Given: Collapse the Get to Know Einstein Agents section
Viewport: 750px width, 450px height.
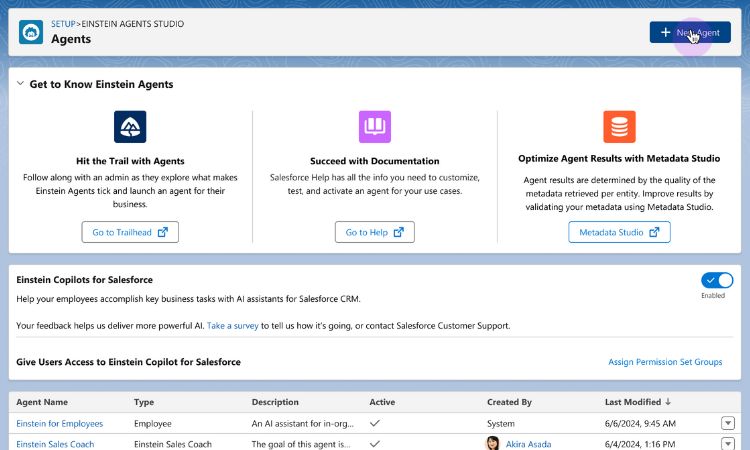Looking at the screenshot, I should click(x=20, y=83).
